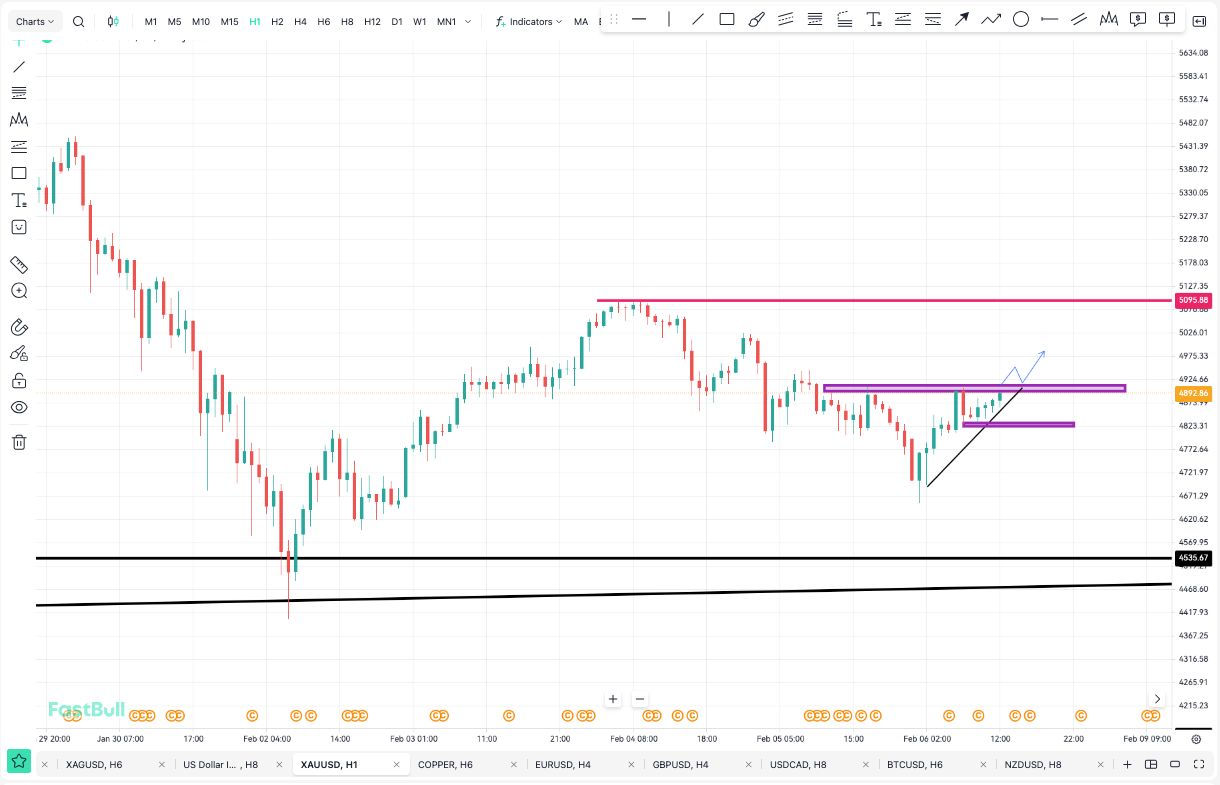Delete drawings with the trash icon
This screenshot has width=1220, height=785.
(18, 442)
